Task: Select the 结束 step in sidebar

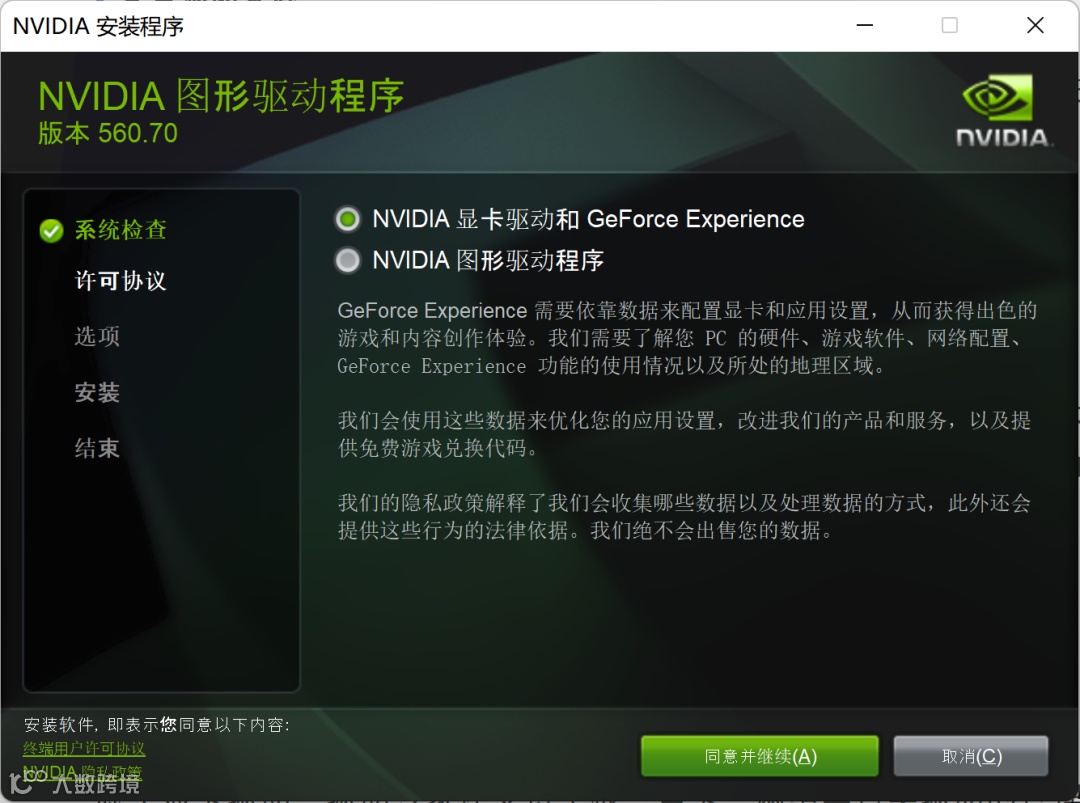Action: click(97, 448)
